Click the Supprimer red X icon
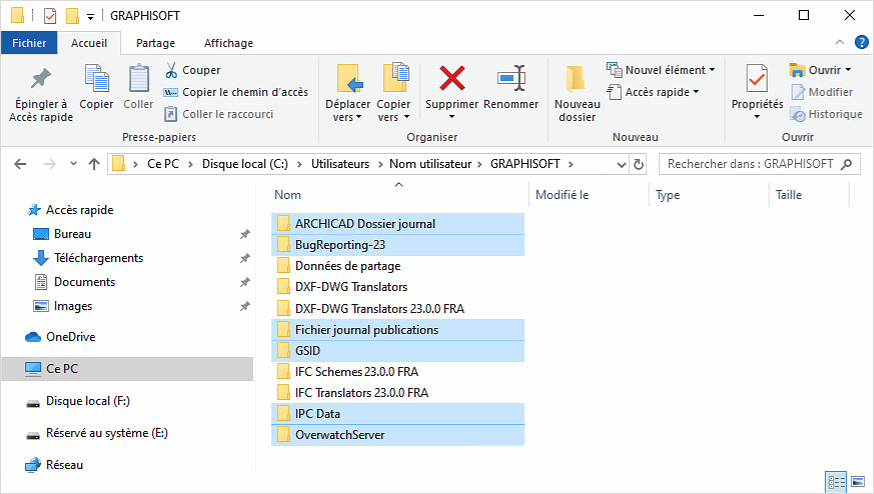This screenshot has height=494, width=874. point(452,78)
